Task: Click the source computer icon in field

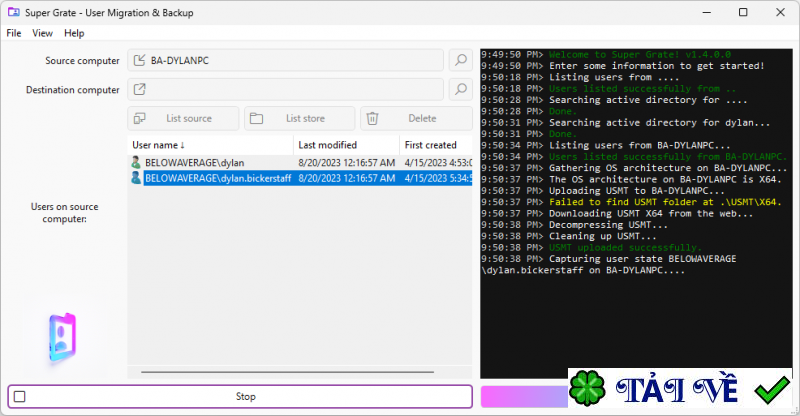Action: (139, 60)
